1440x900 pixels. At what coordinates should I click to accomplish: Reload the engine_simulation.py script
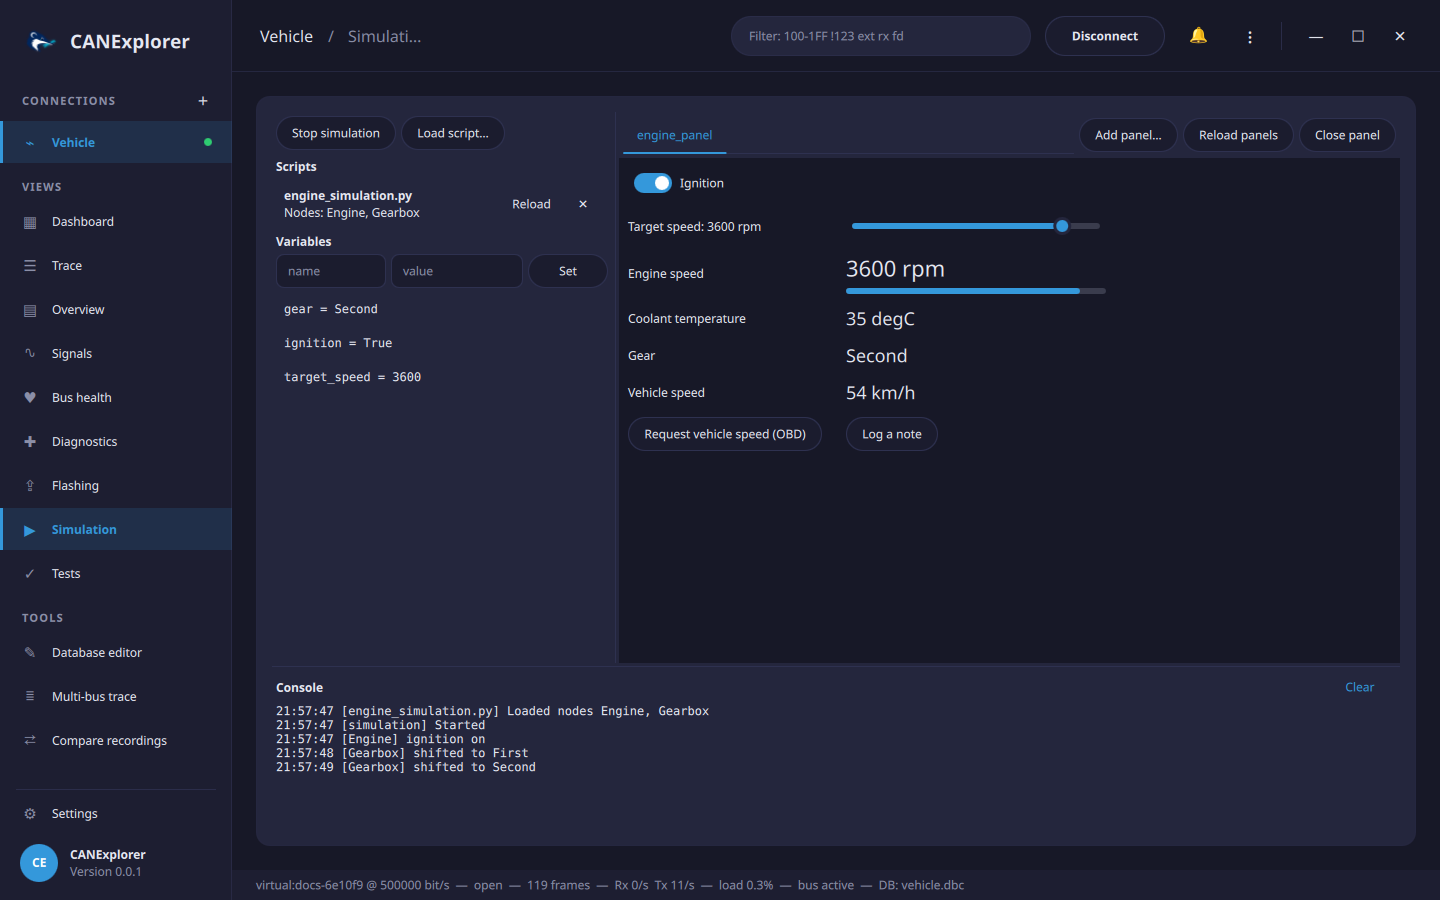coord(532,204)
